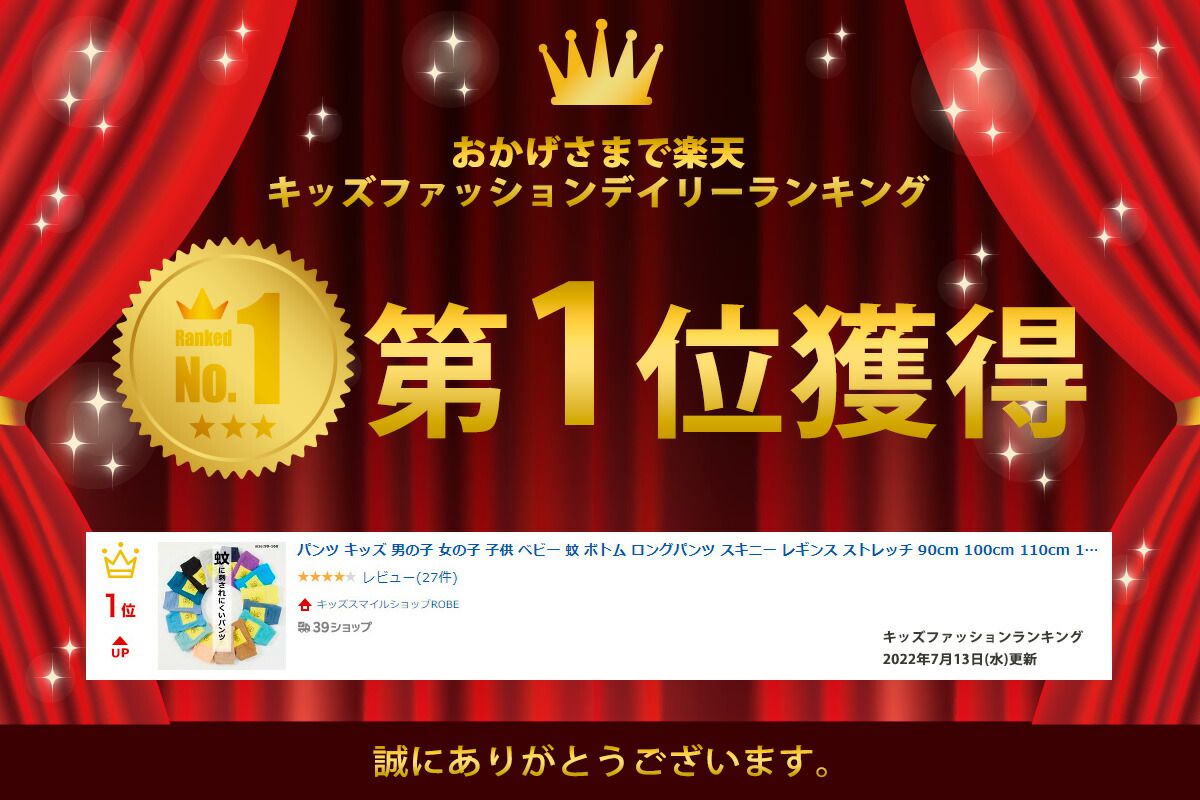Click the 39ショップ truck icon
Screen dimensions: 1200x800
(x=304, y=627)
